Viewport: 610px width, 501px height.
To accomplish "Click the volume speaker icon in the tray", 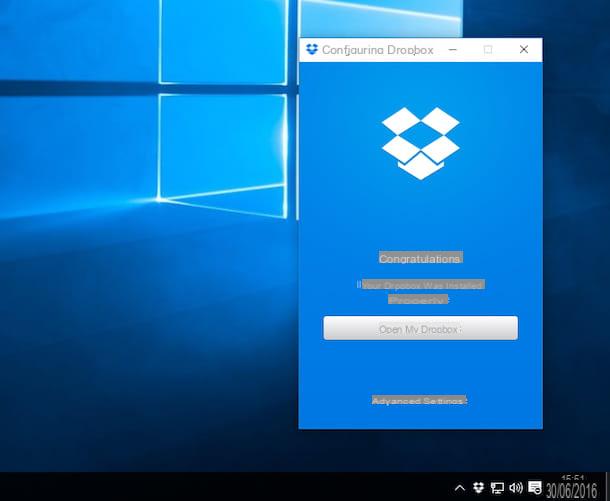I will [516, 487].
